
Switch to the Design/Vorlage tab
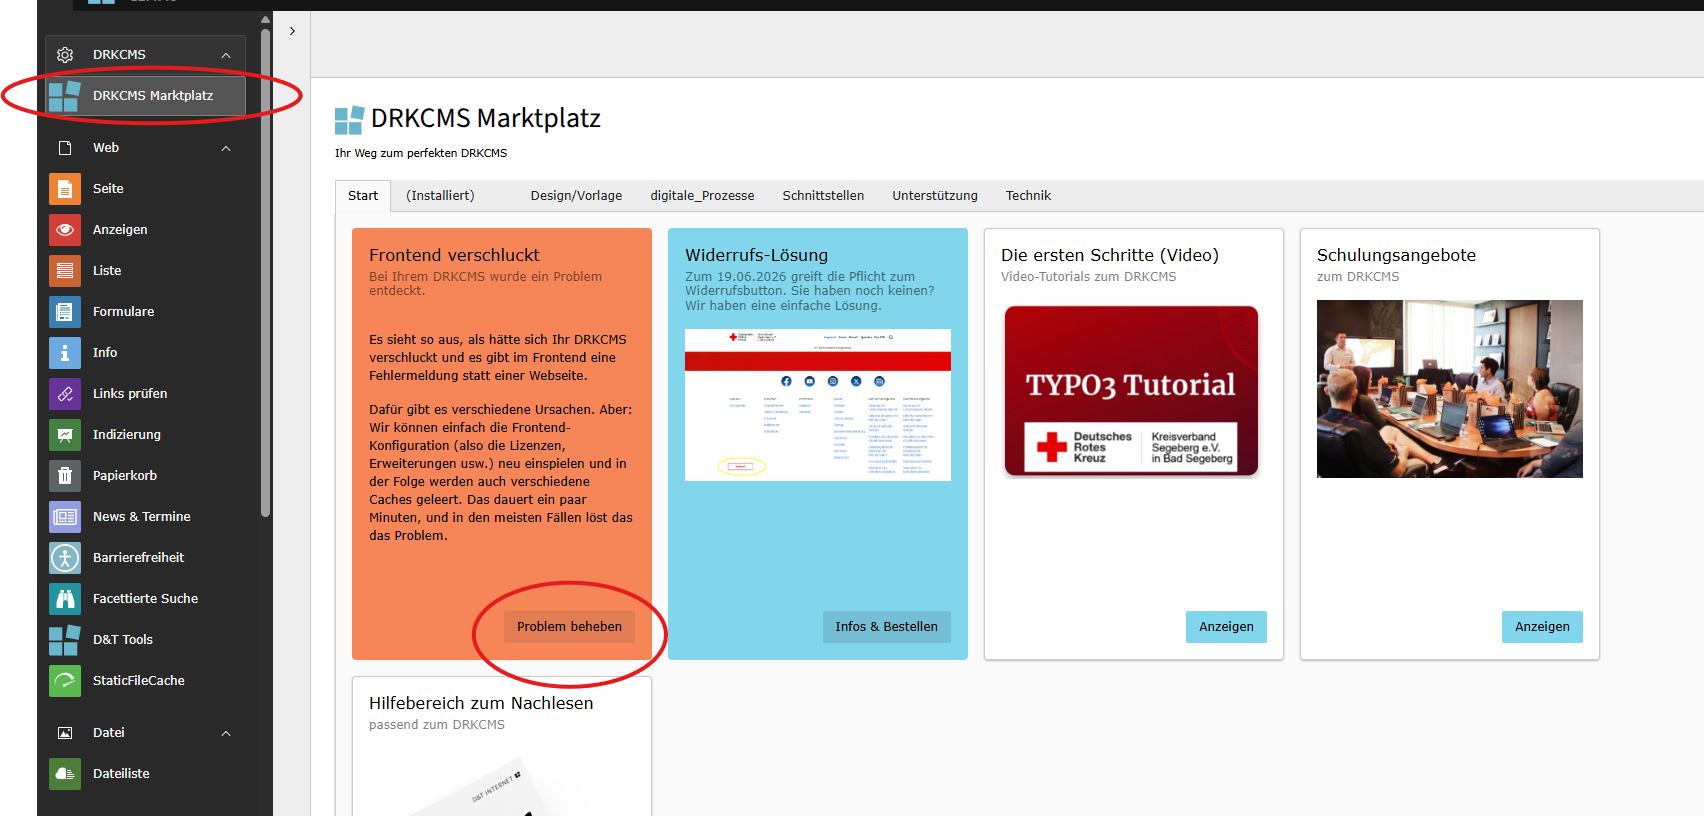tap(576, 196)
